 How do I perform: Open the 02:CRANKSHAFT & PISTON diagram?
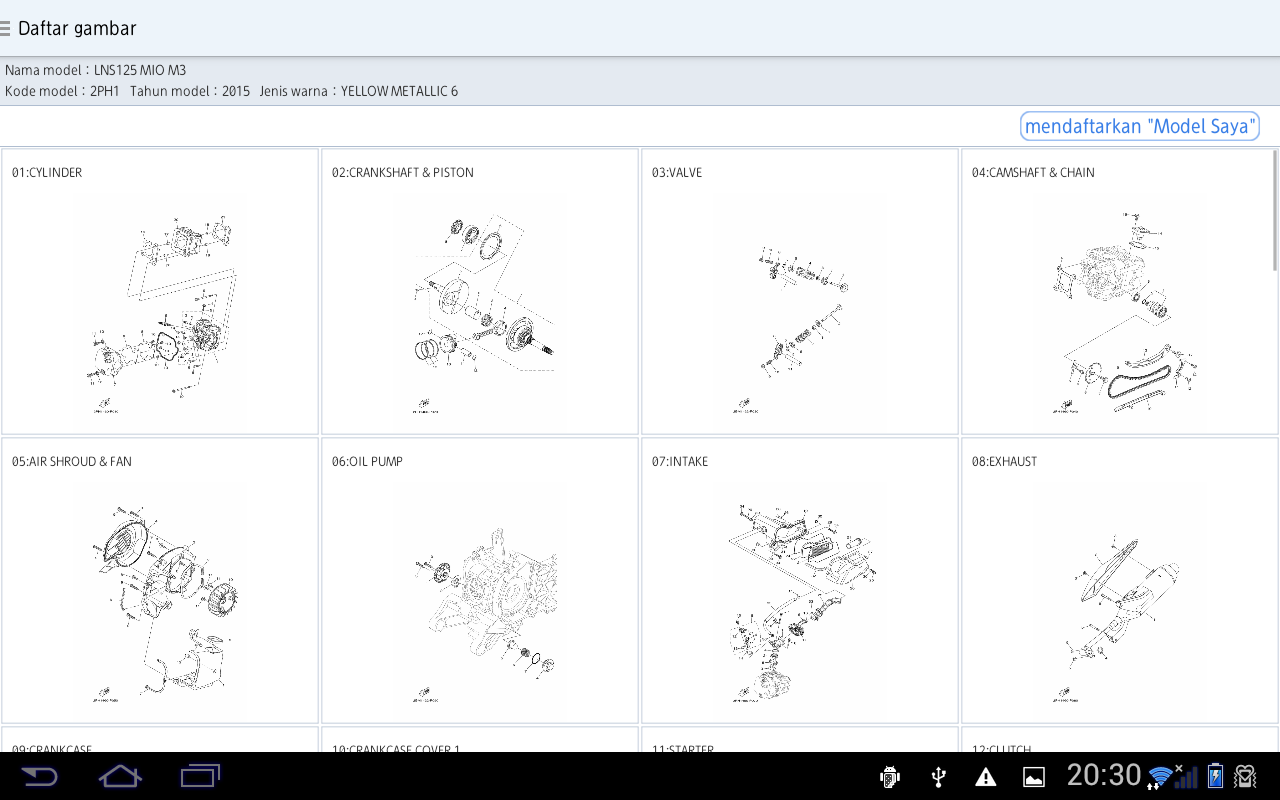[480, 291]
